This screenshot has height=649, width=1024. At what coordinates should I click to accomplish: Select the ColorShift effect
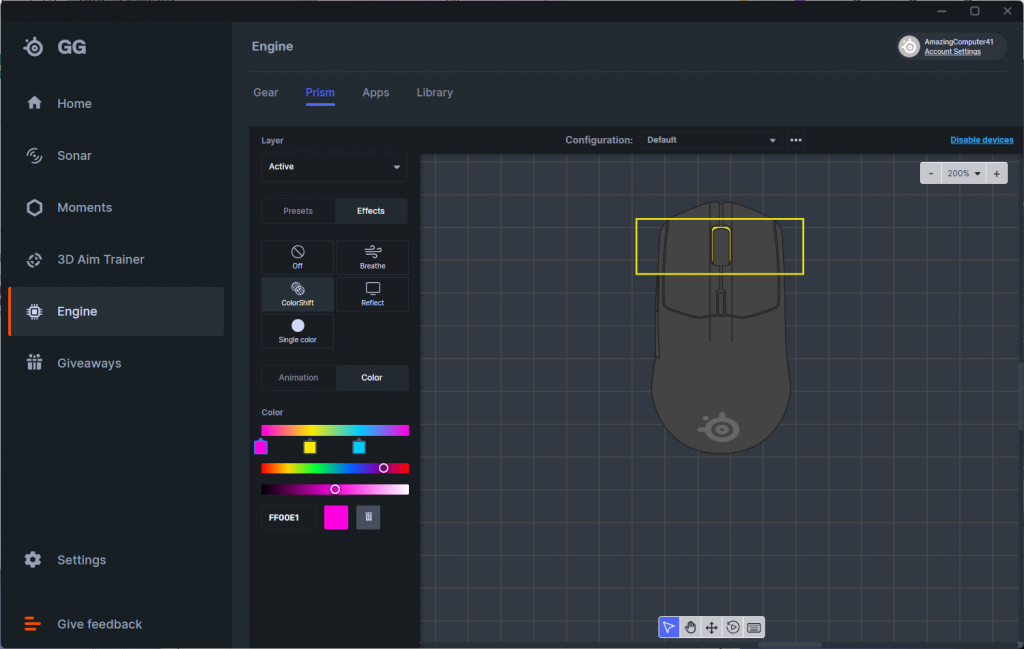[297, 294]
